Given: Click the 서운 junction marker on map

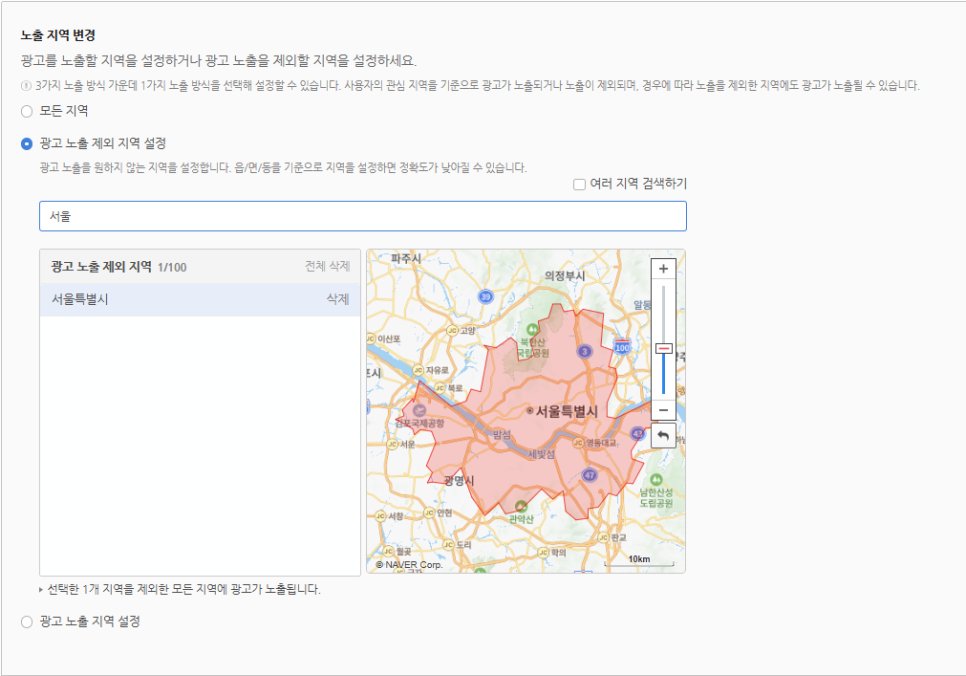Looking at the screenshot, I should tap(392, 444).
